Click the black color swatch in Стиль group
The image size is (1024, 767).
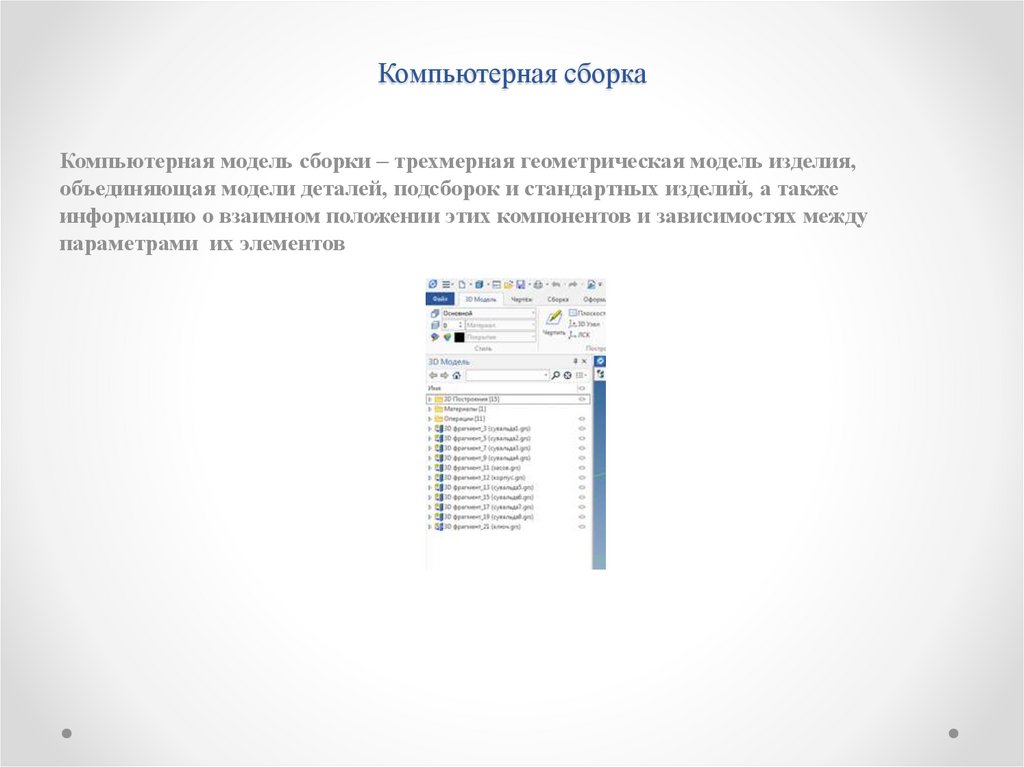pos(459,337)
